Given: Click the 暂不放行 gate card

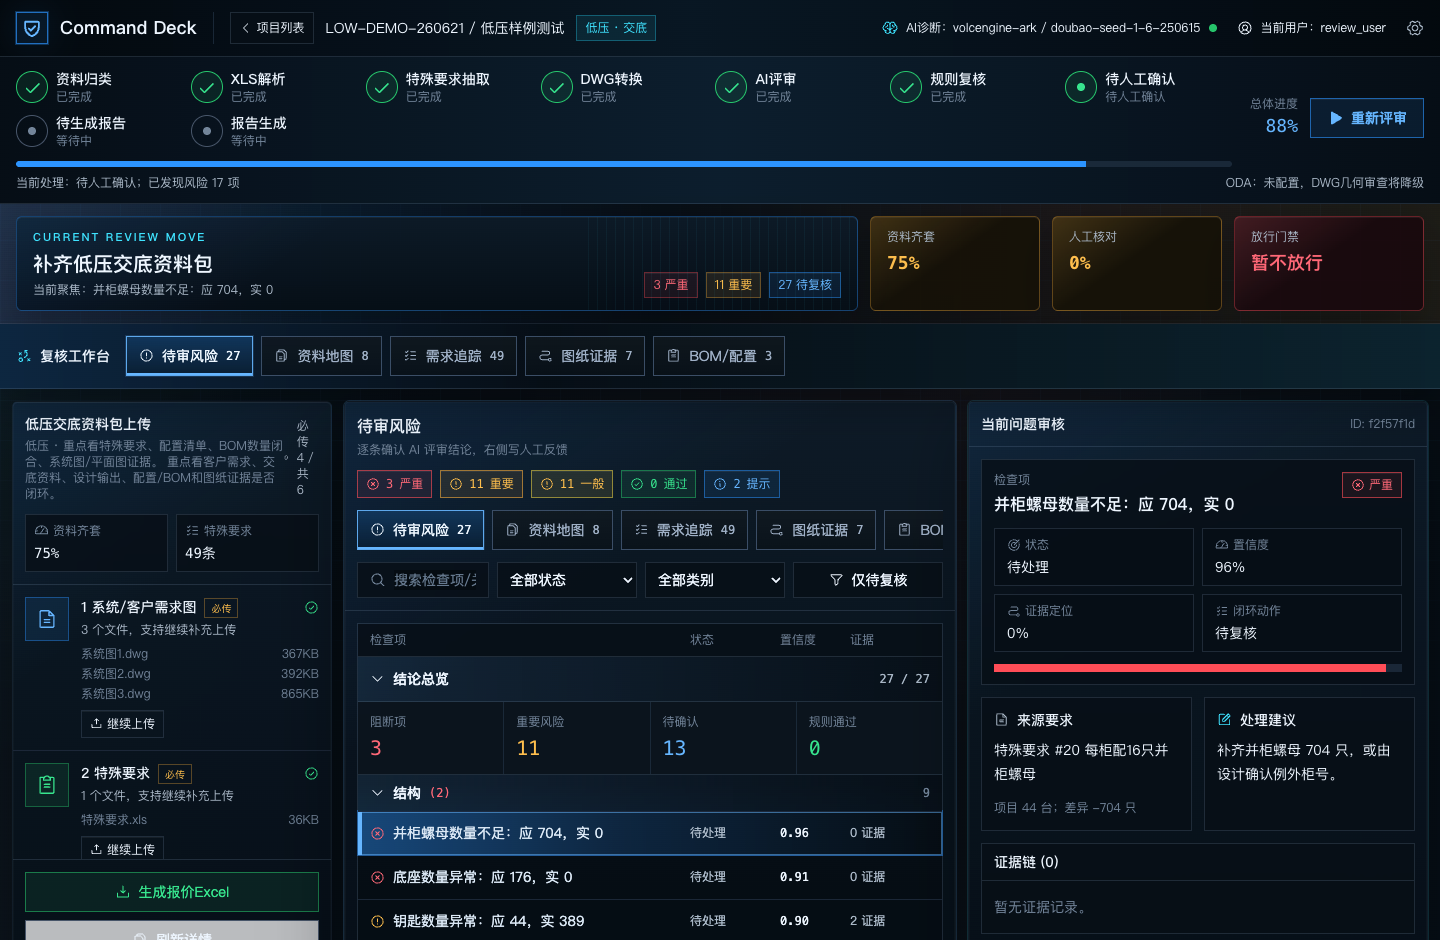Looking at the screenshot, I should pos(1329,264).
